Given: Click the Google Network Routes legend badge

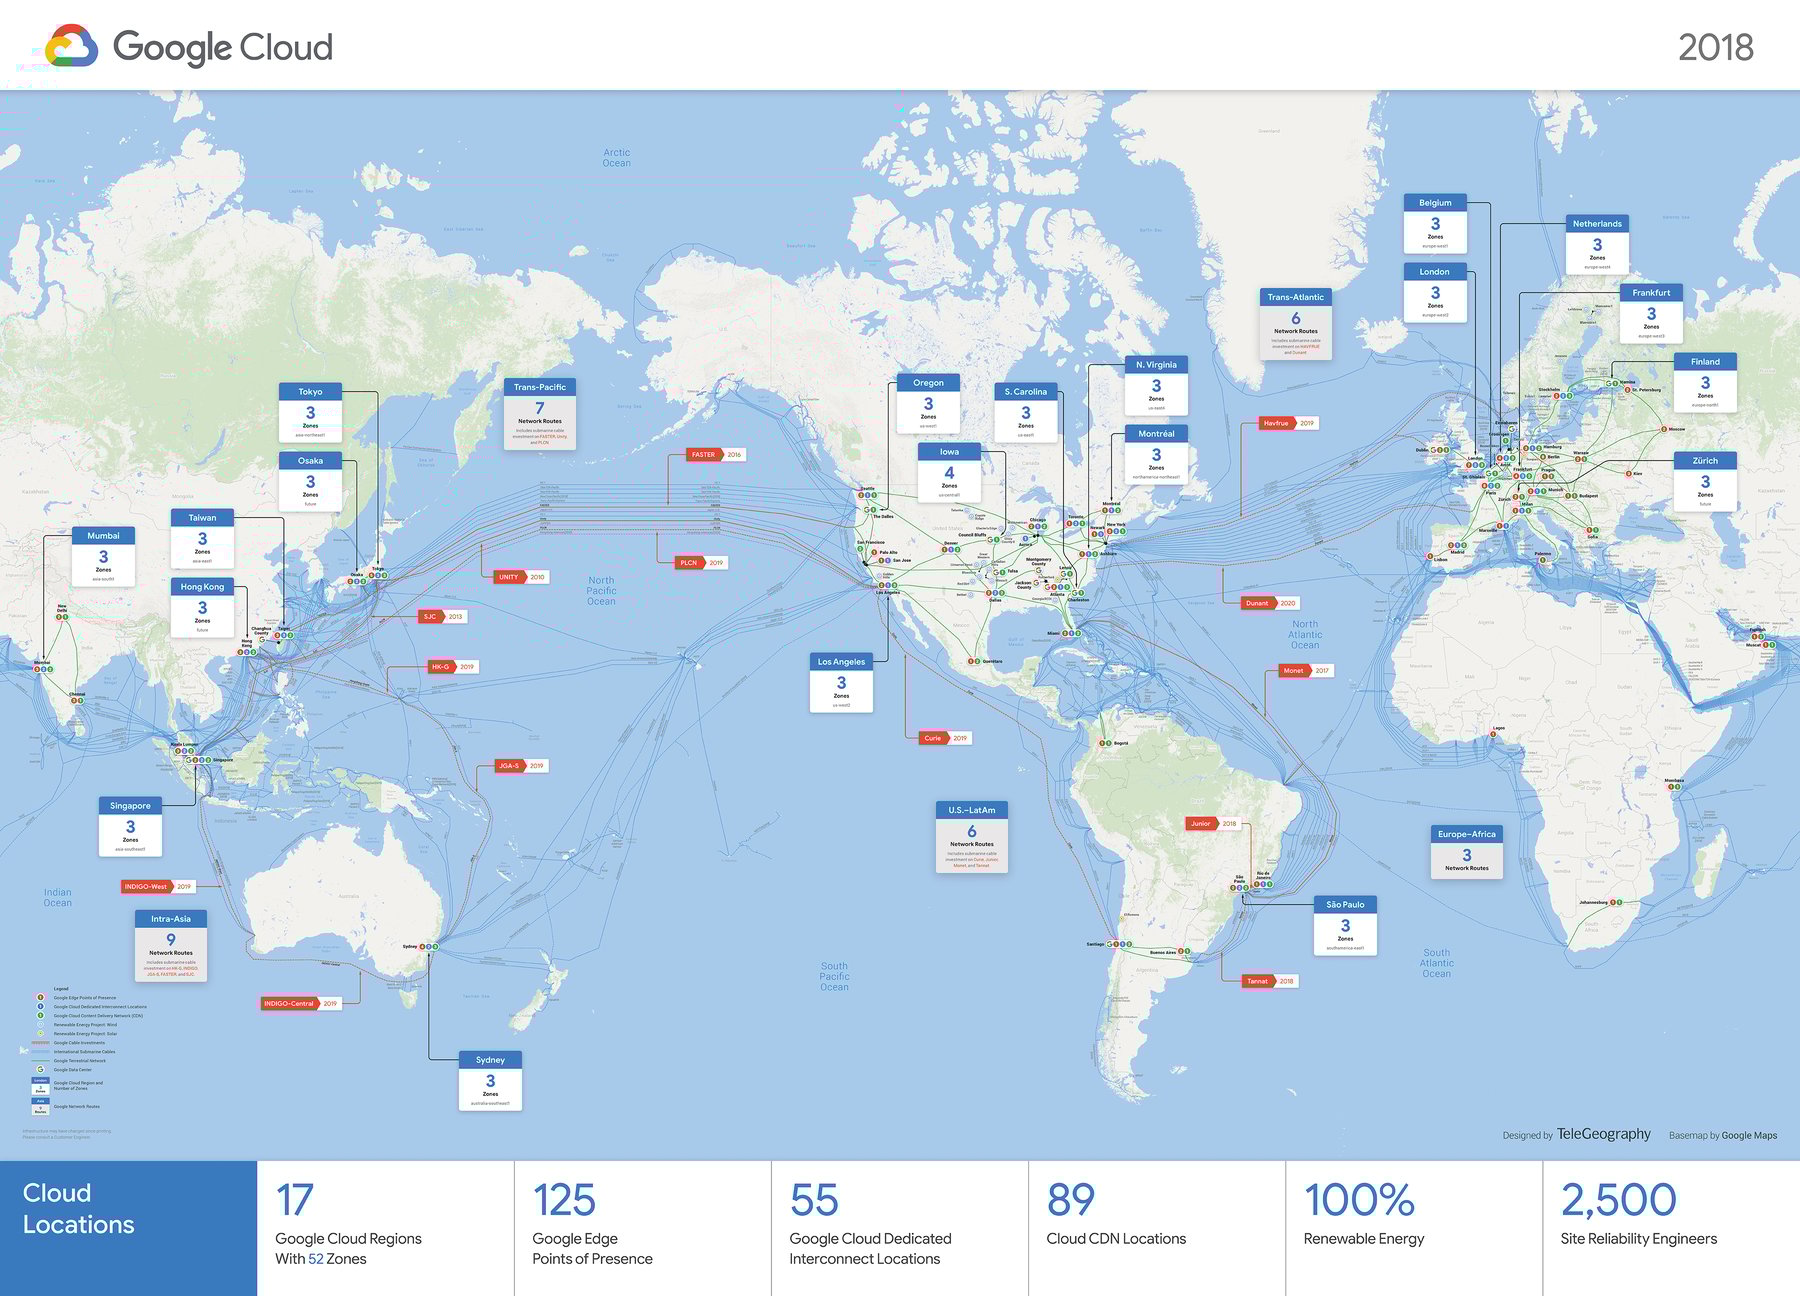Looking at the screenshot, I should (x=41, y=1108).
